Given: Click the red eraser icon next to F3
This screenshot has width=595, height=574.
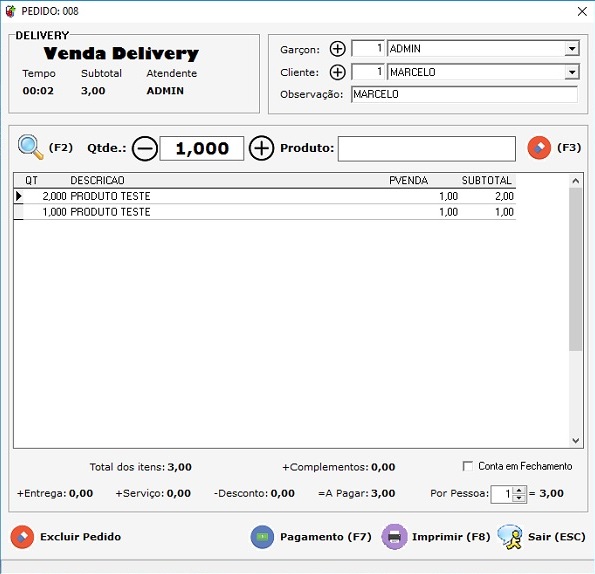Looking at the screenshot, I should click(x=539, y=148).
